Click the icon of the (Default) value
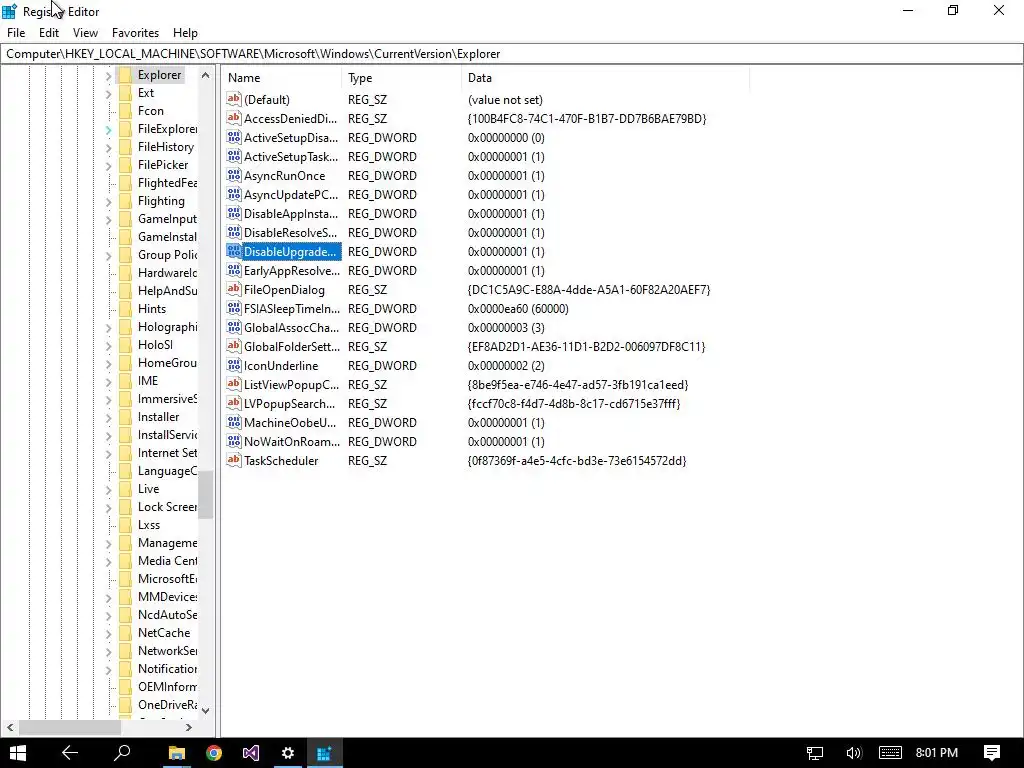Viewport: 1024px width, 768px height. coord(233,99)
